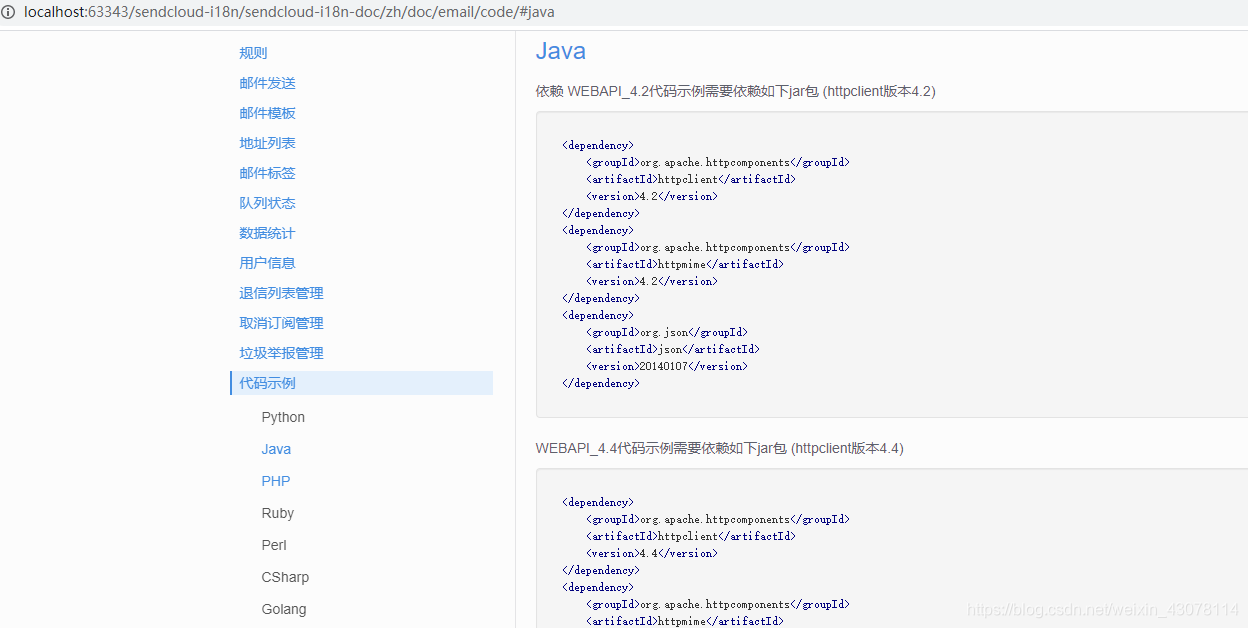Open the 用户信息 sidebar link
This screenshot has height=628, width=1248.
click(x=267, y=263)
